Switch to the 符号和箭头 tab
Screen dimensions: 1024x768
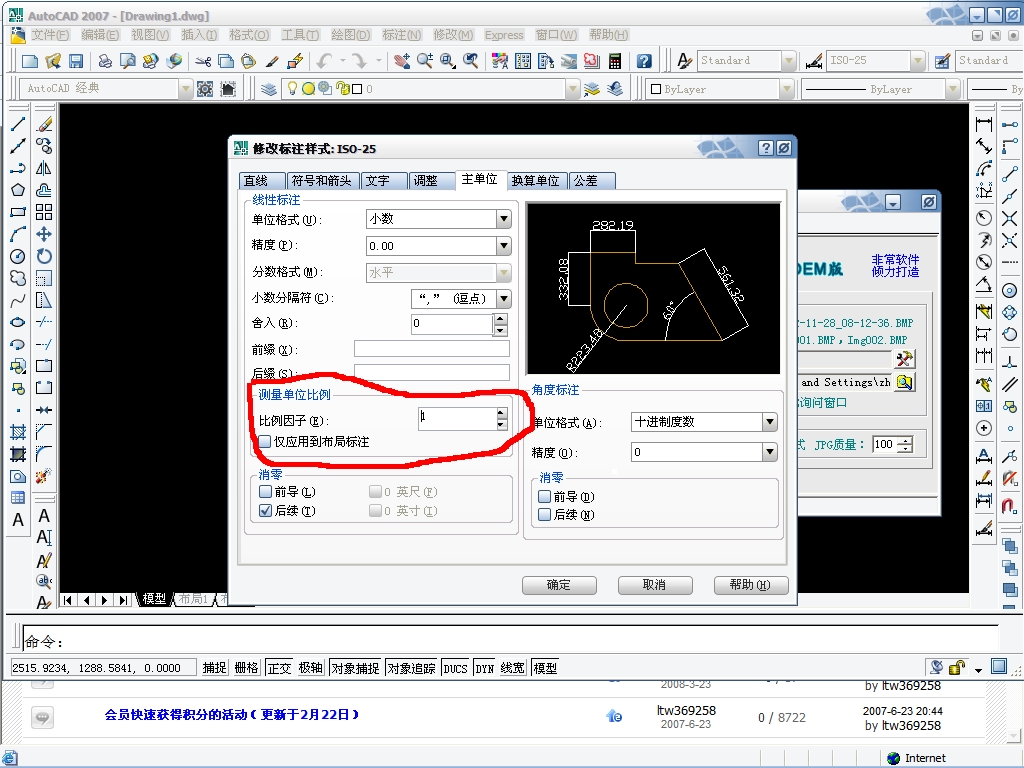[x=321, y=181]
